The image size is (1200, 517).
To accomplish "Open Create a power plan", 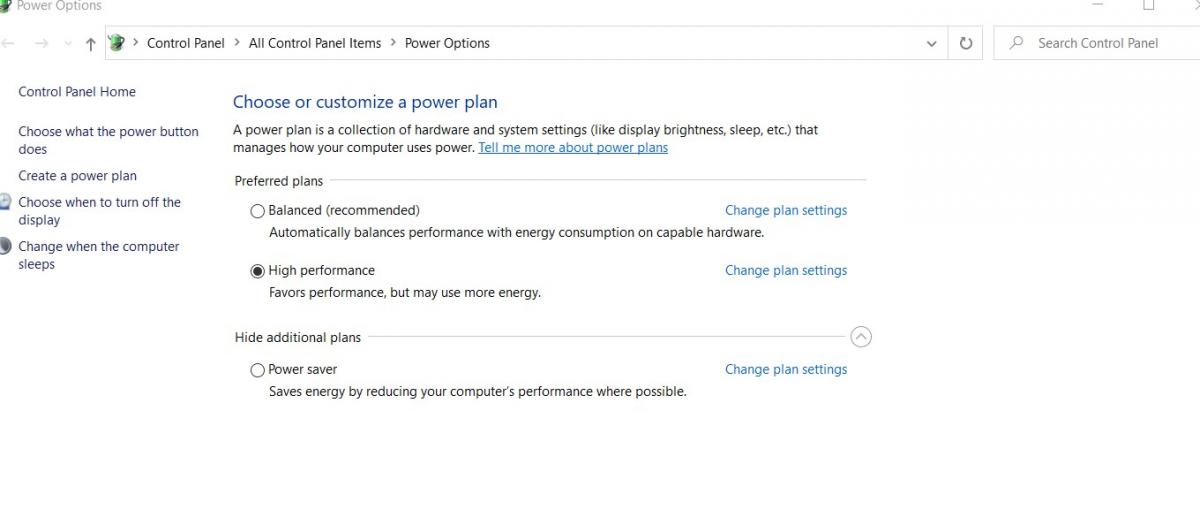I will (78, 176).
